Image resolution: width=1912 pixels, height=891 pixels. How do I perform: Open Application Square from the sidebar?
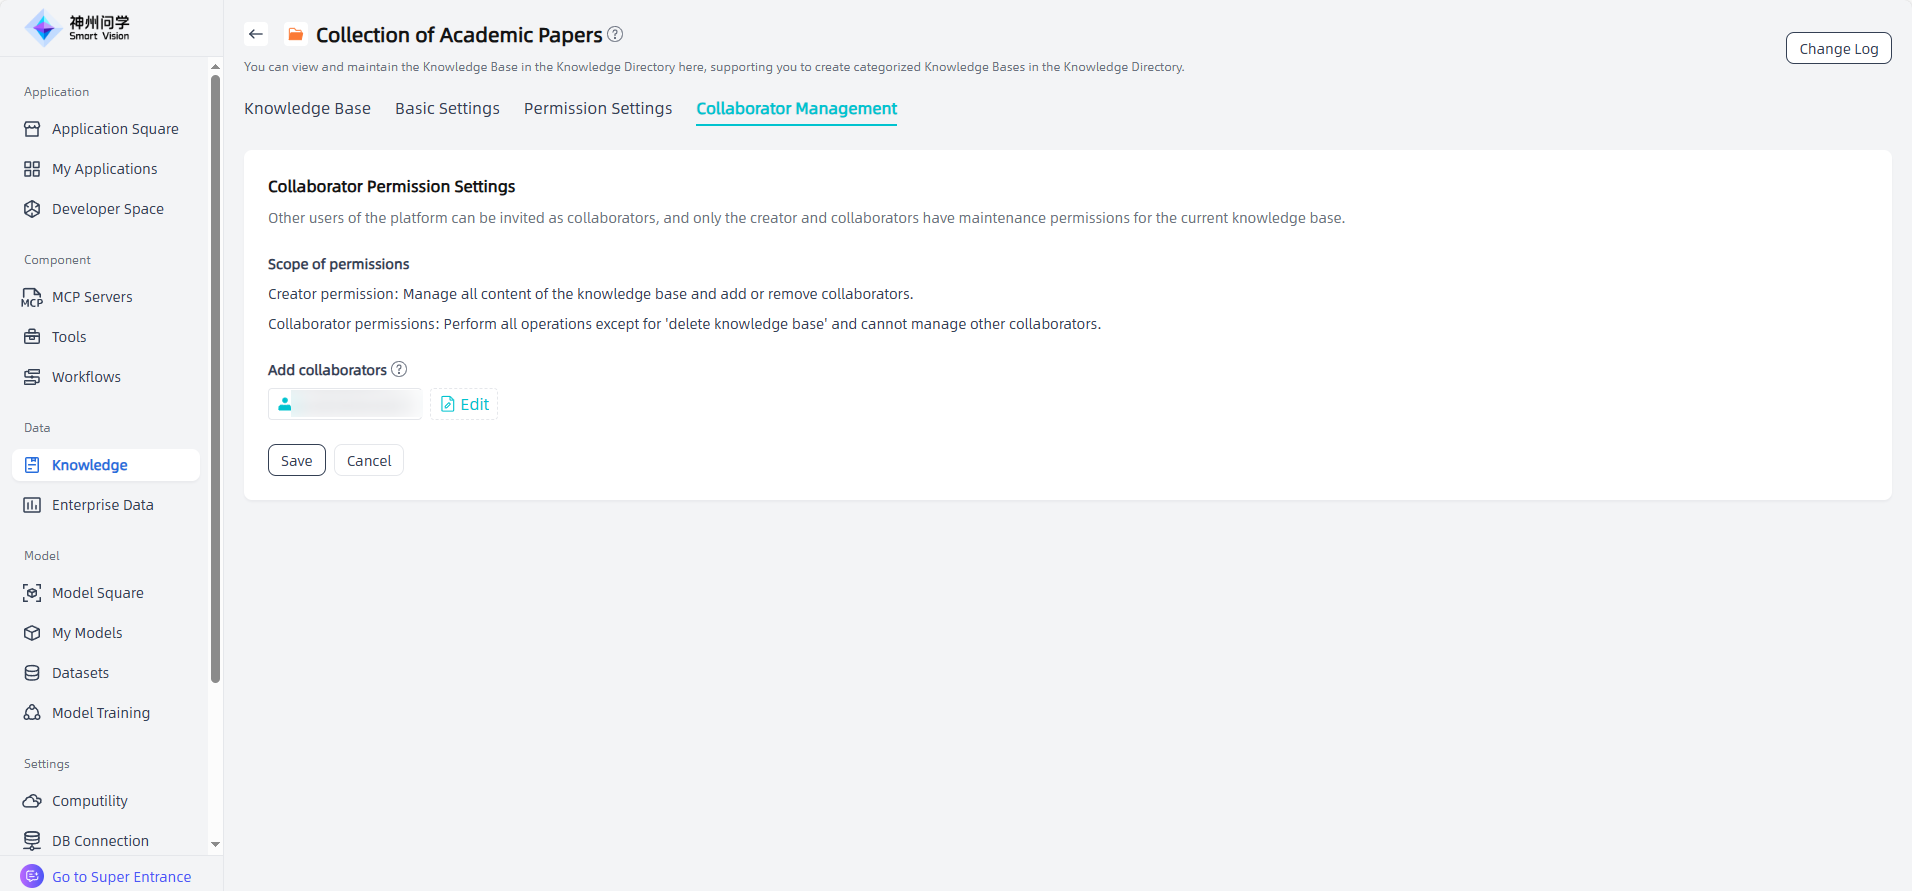(115, 129)
